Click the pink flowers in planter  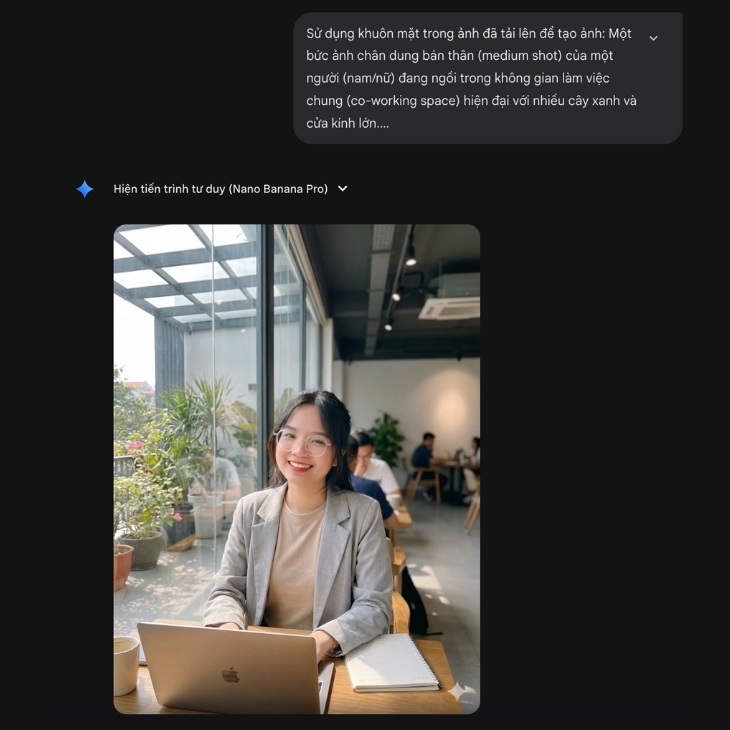[x=135, y=446]
